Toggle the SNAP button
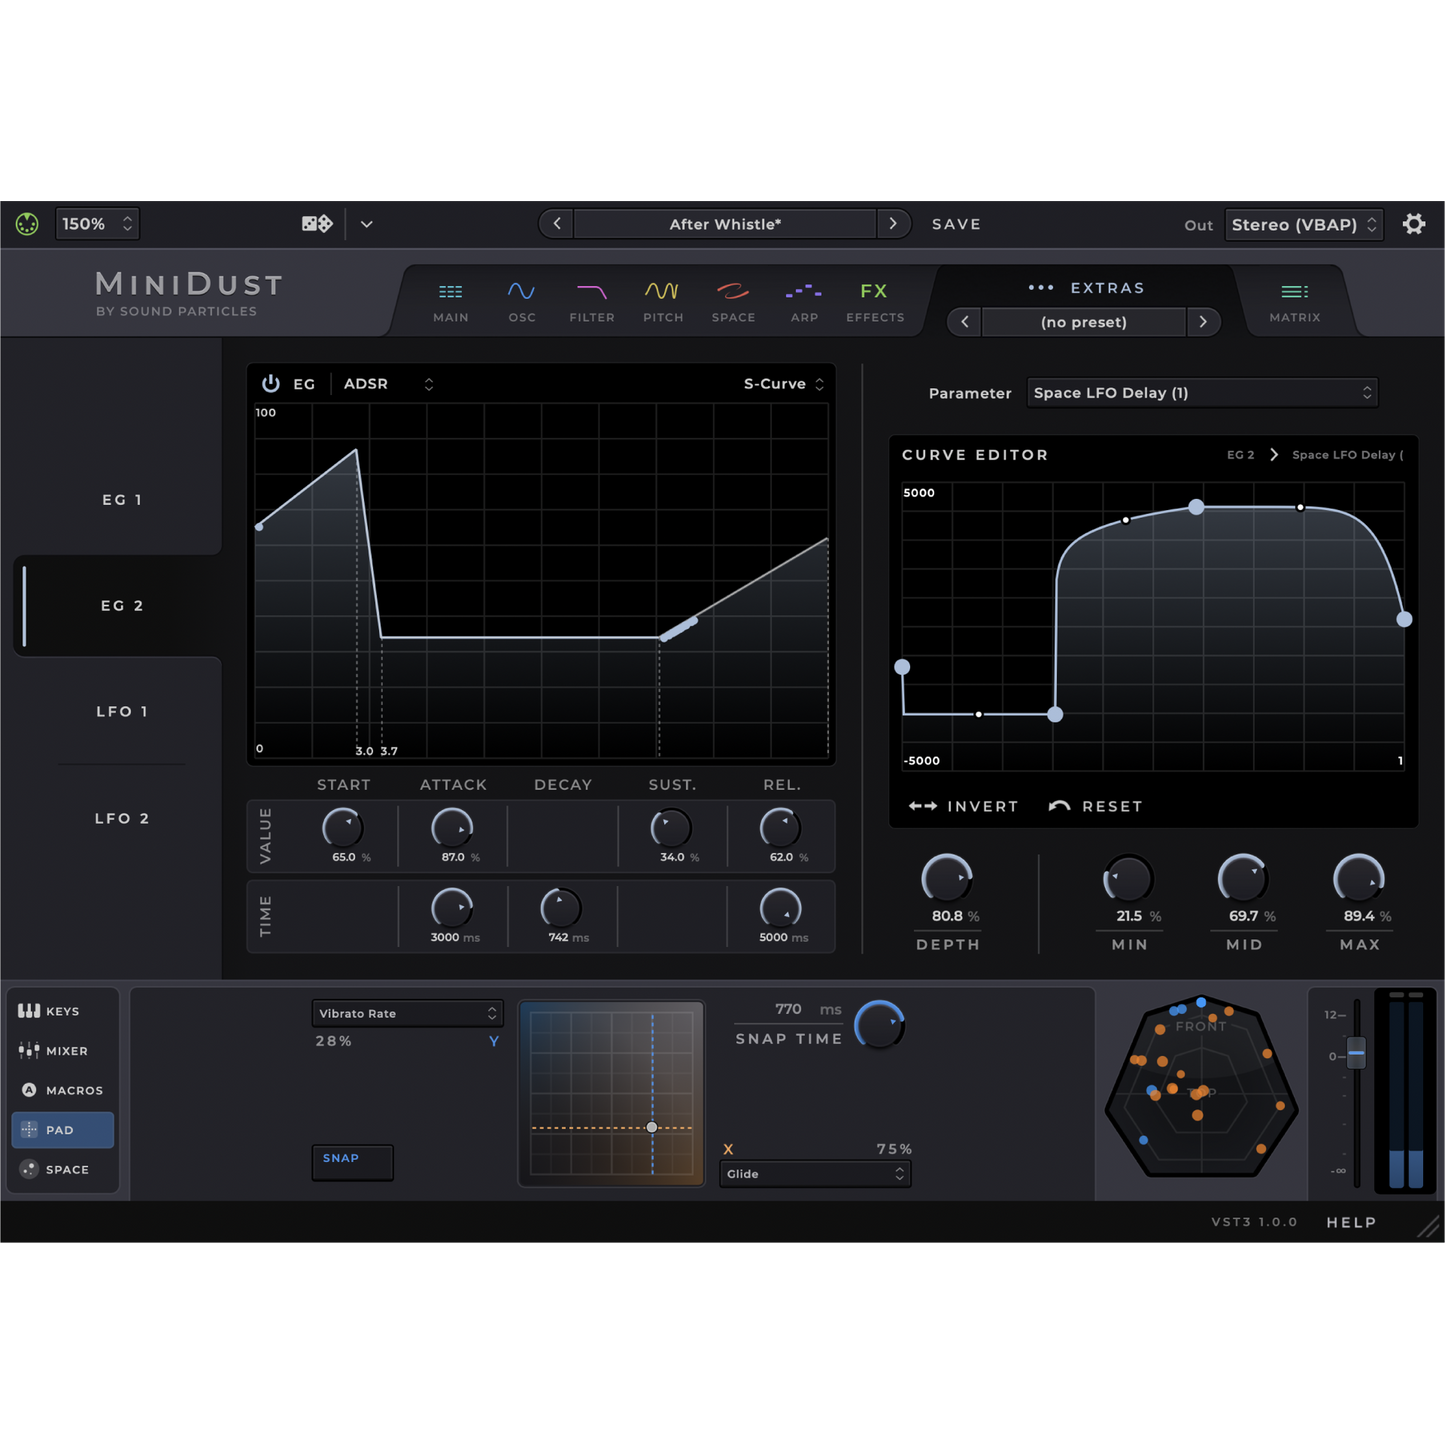 [x=352, y=1162]
